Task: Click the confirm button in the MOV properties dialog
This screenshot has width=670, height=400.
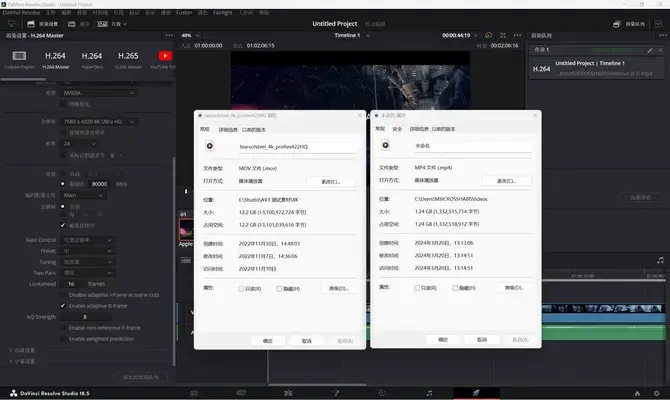Action: click(x=267, y=341)
